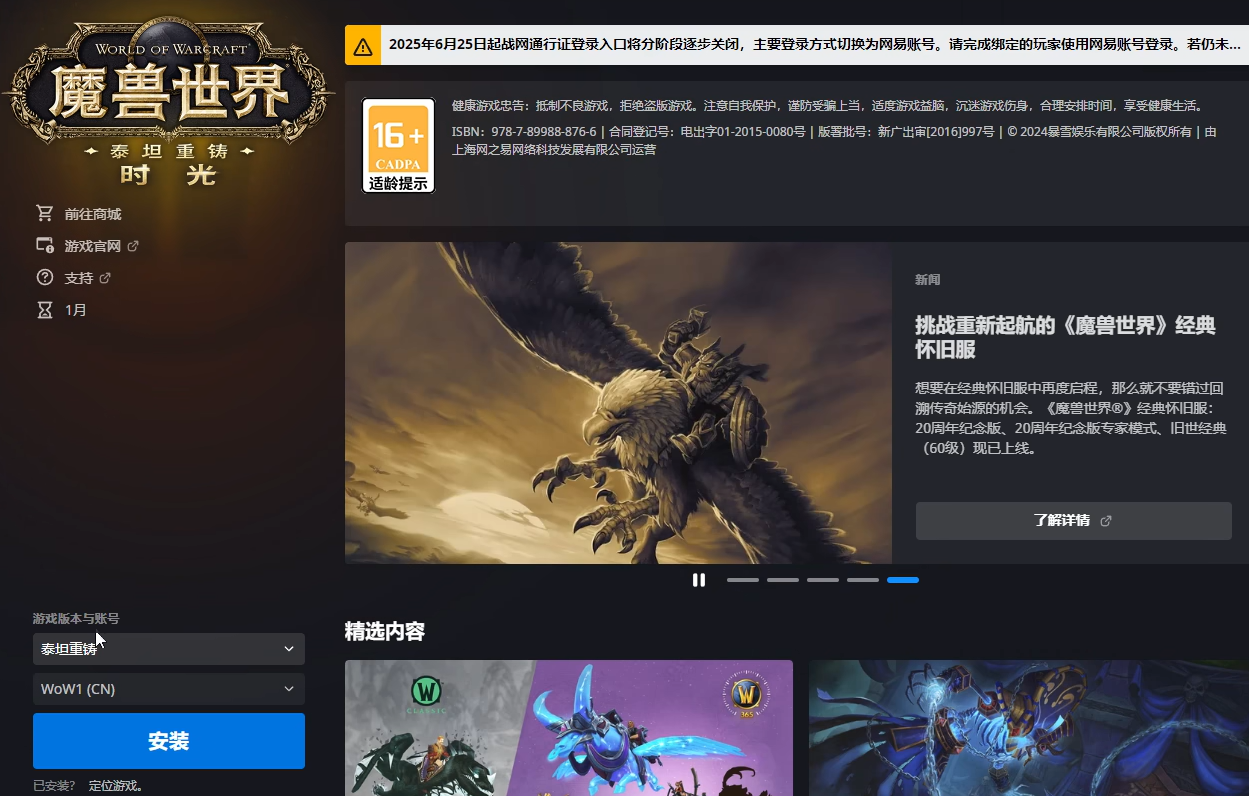Screen dimensions: 1249x796
Task: Click the 16+ CADPA age rating badge
Action: click(x=397, y=146)
